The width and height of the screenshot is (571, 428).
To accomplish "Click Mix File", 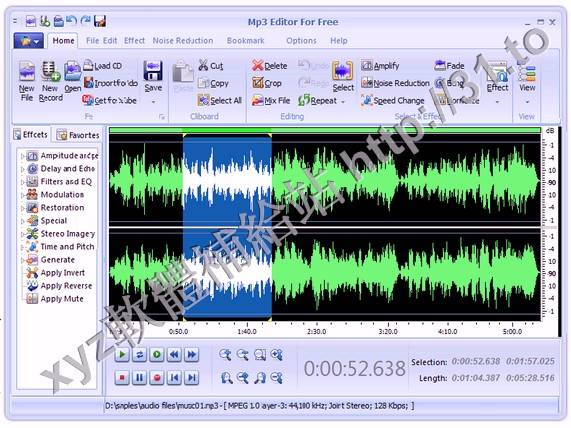I will (x=271, y=100).
